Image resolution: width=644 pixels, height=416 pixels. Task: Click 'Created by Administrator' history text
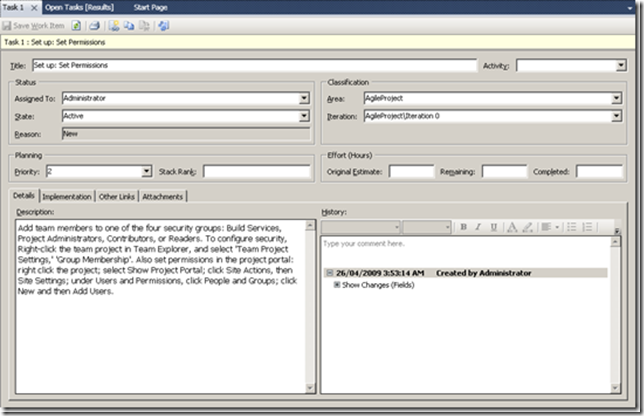click(483, 273)
